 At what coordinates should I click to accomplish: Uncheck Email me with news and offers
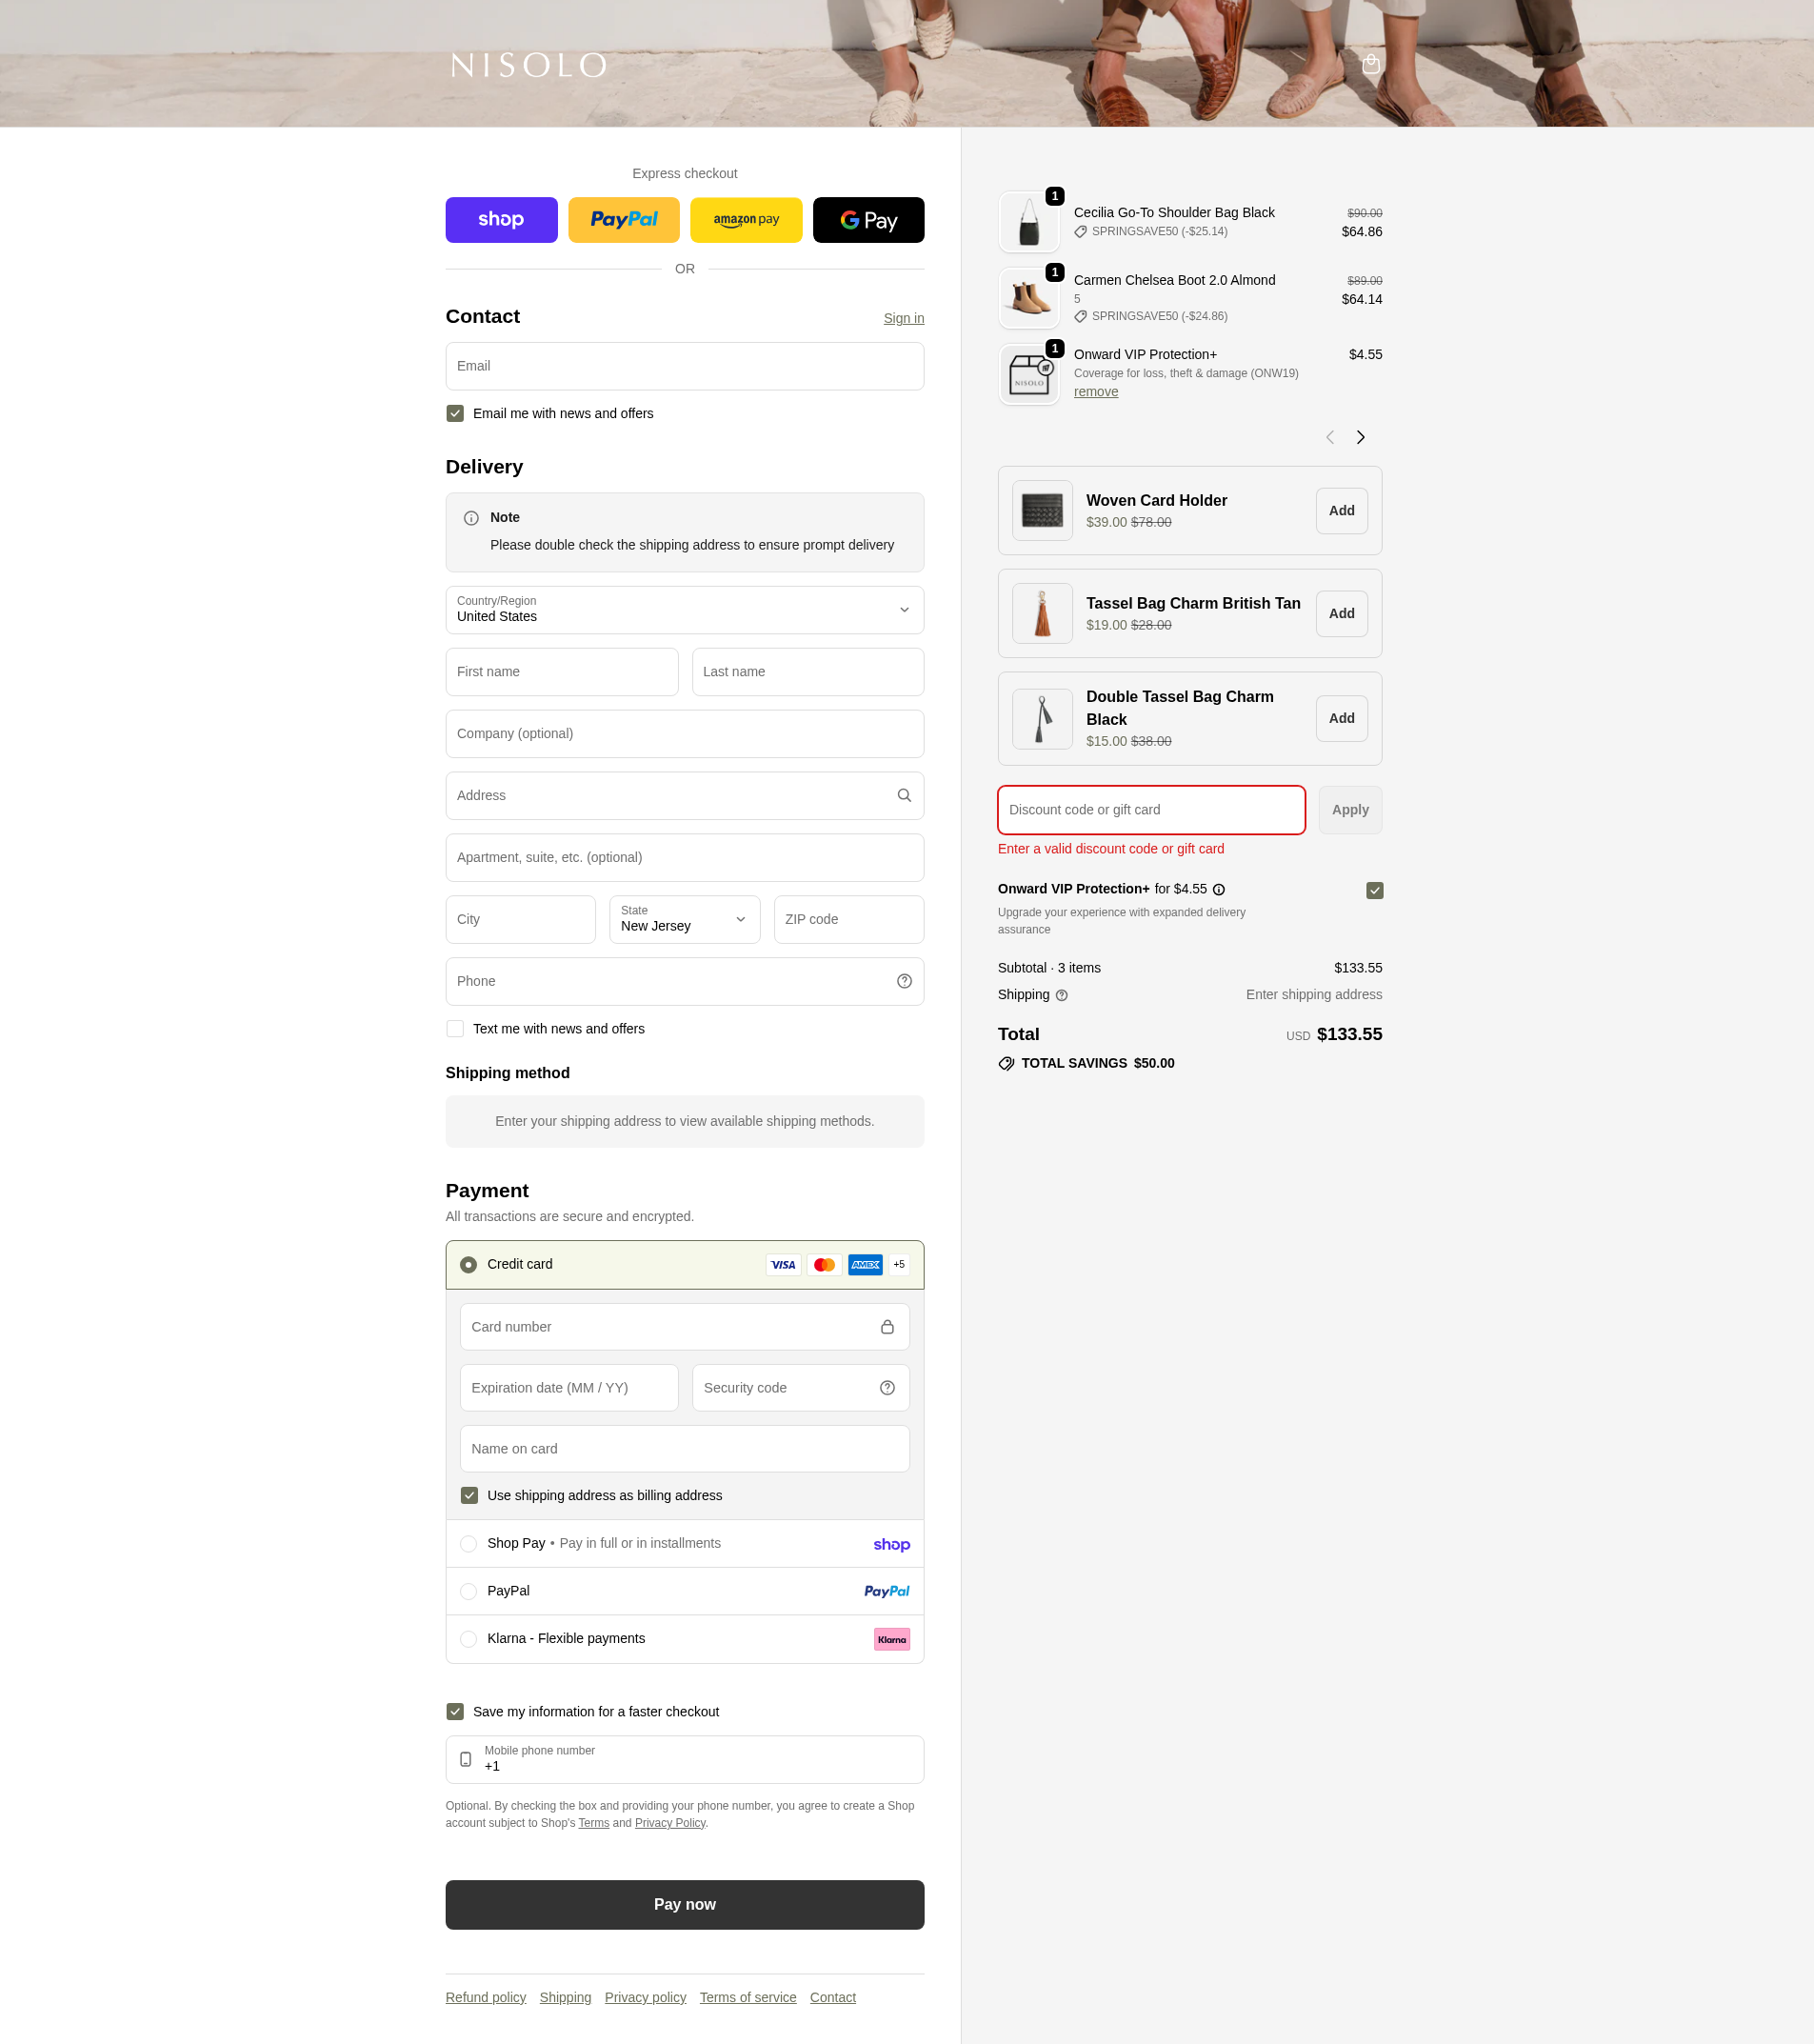point(455,413)
